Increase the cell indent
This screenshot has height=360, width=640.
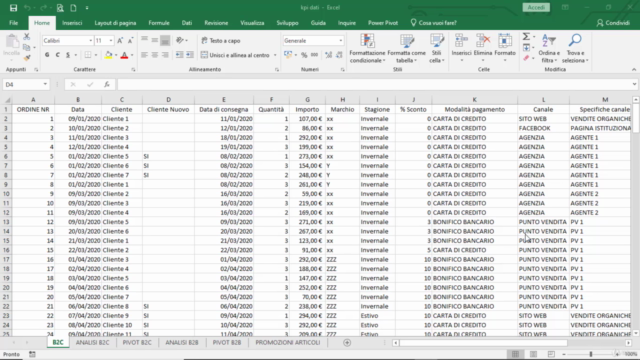[190, 55]
